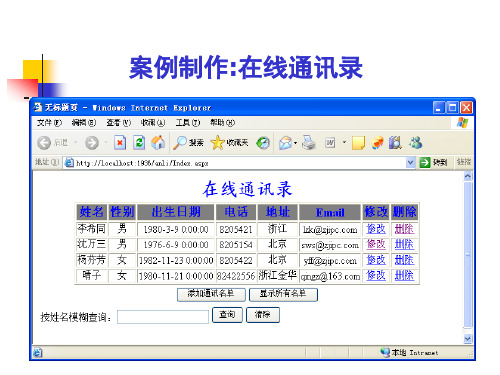Click the Back navigation arrow icon
The width and height of the screenshot is (500, 375).
44,143
